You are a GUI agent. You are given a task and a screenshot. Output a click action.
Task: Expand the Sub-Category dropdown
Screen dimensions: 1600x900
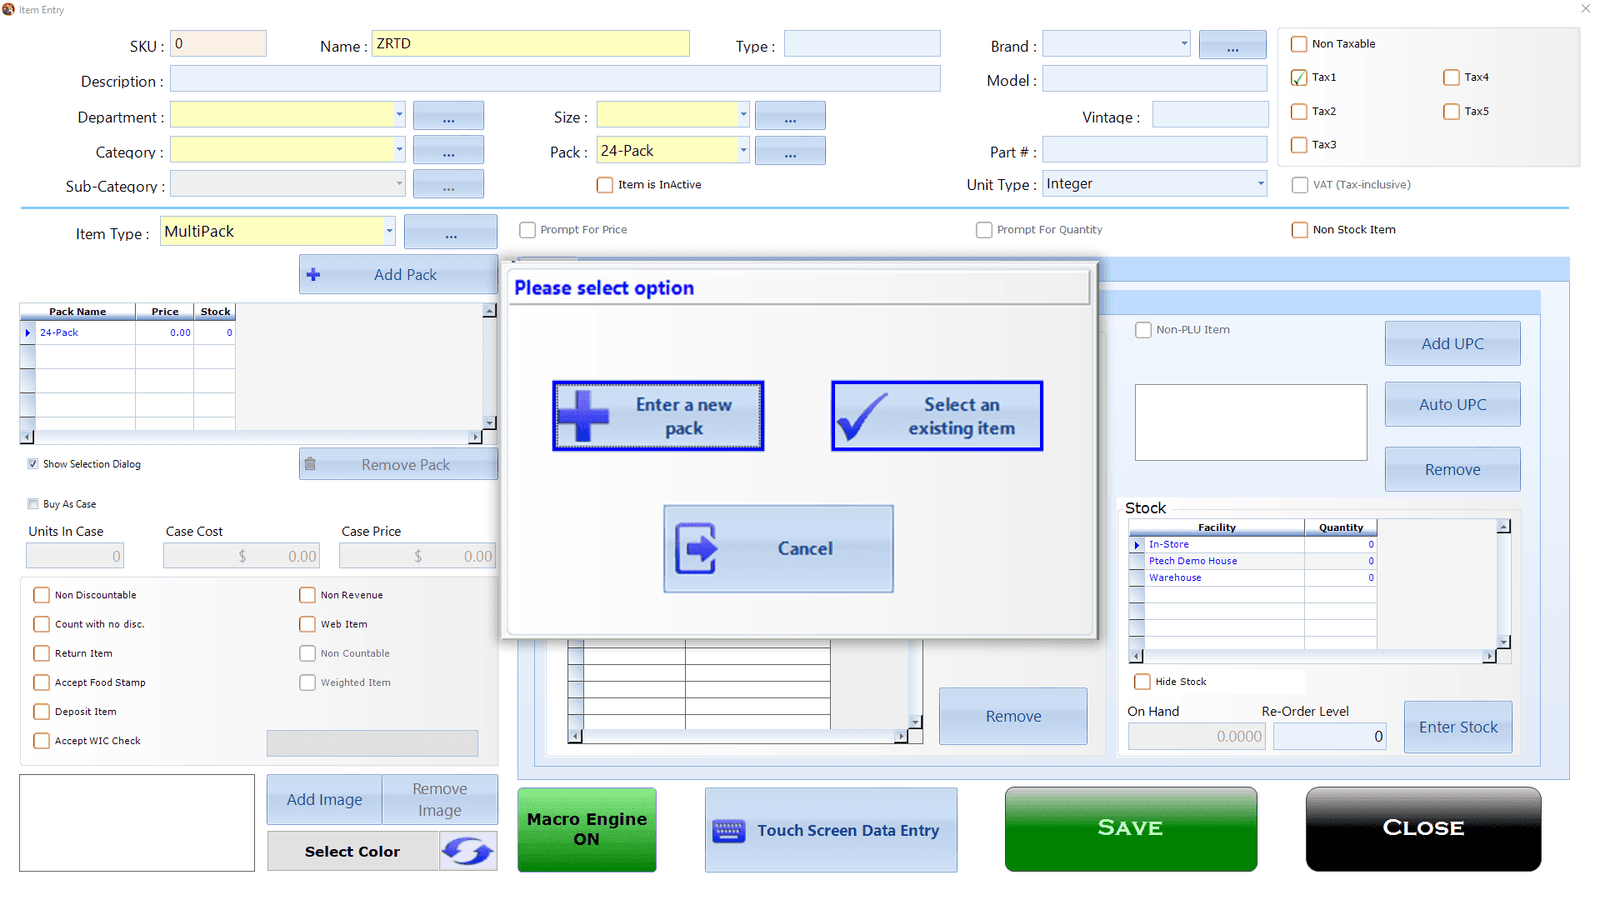click(x=399, y=184)
